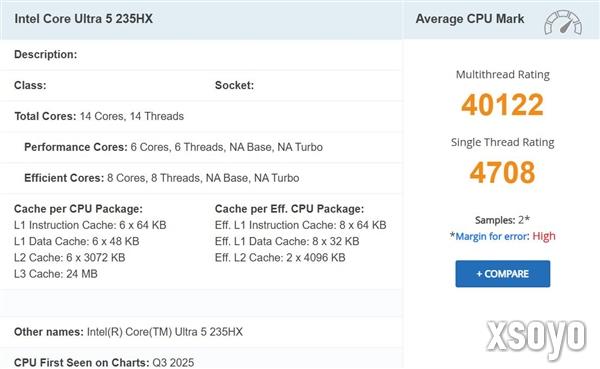
Task: Select CPU First Seen on Charts Q3 2025
Action: click(x=104, y=362)
